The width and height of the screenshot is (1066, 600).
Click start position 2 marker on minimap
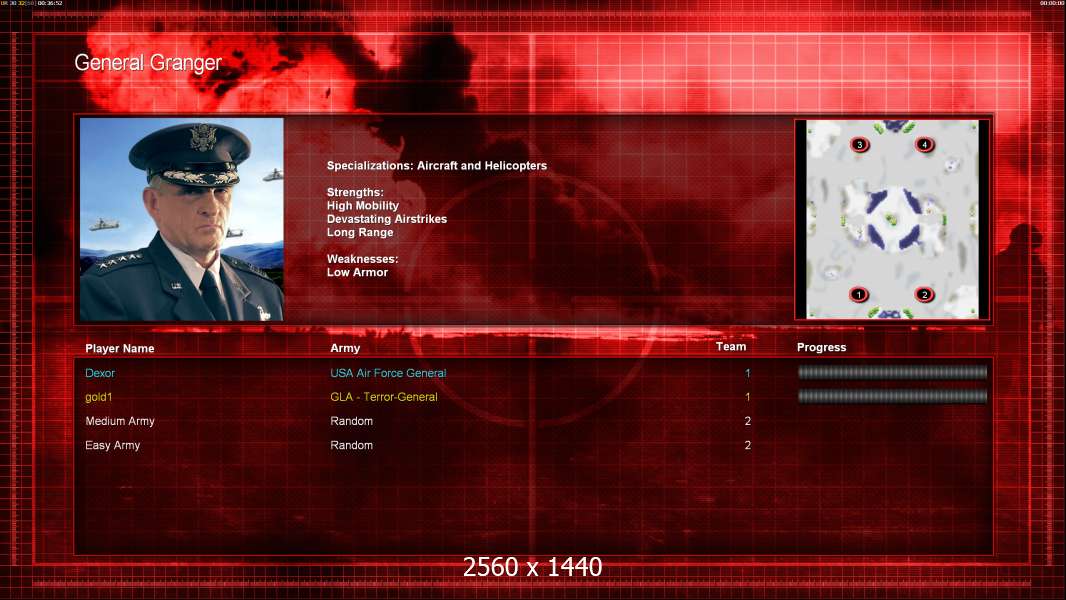point(924,294)
